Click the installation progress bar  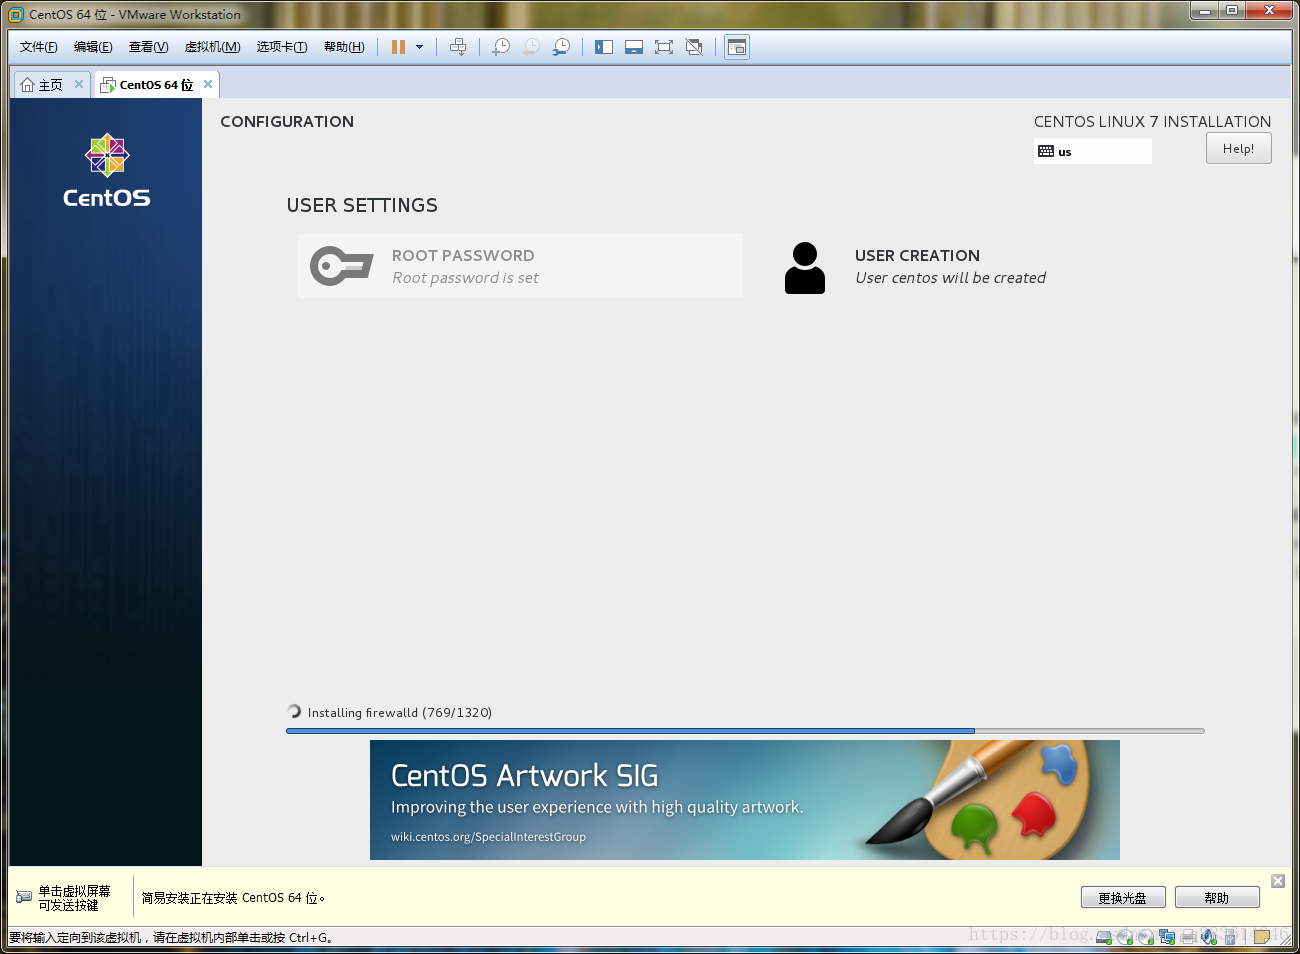point(745,731)
